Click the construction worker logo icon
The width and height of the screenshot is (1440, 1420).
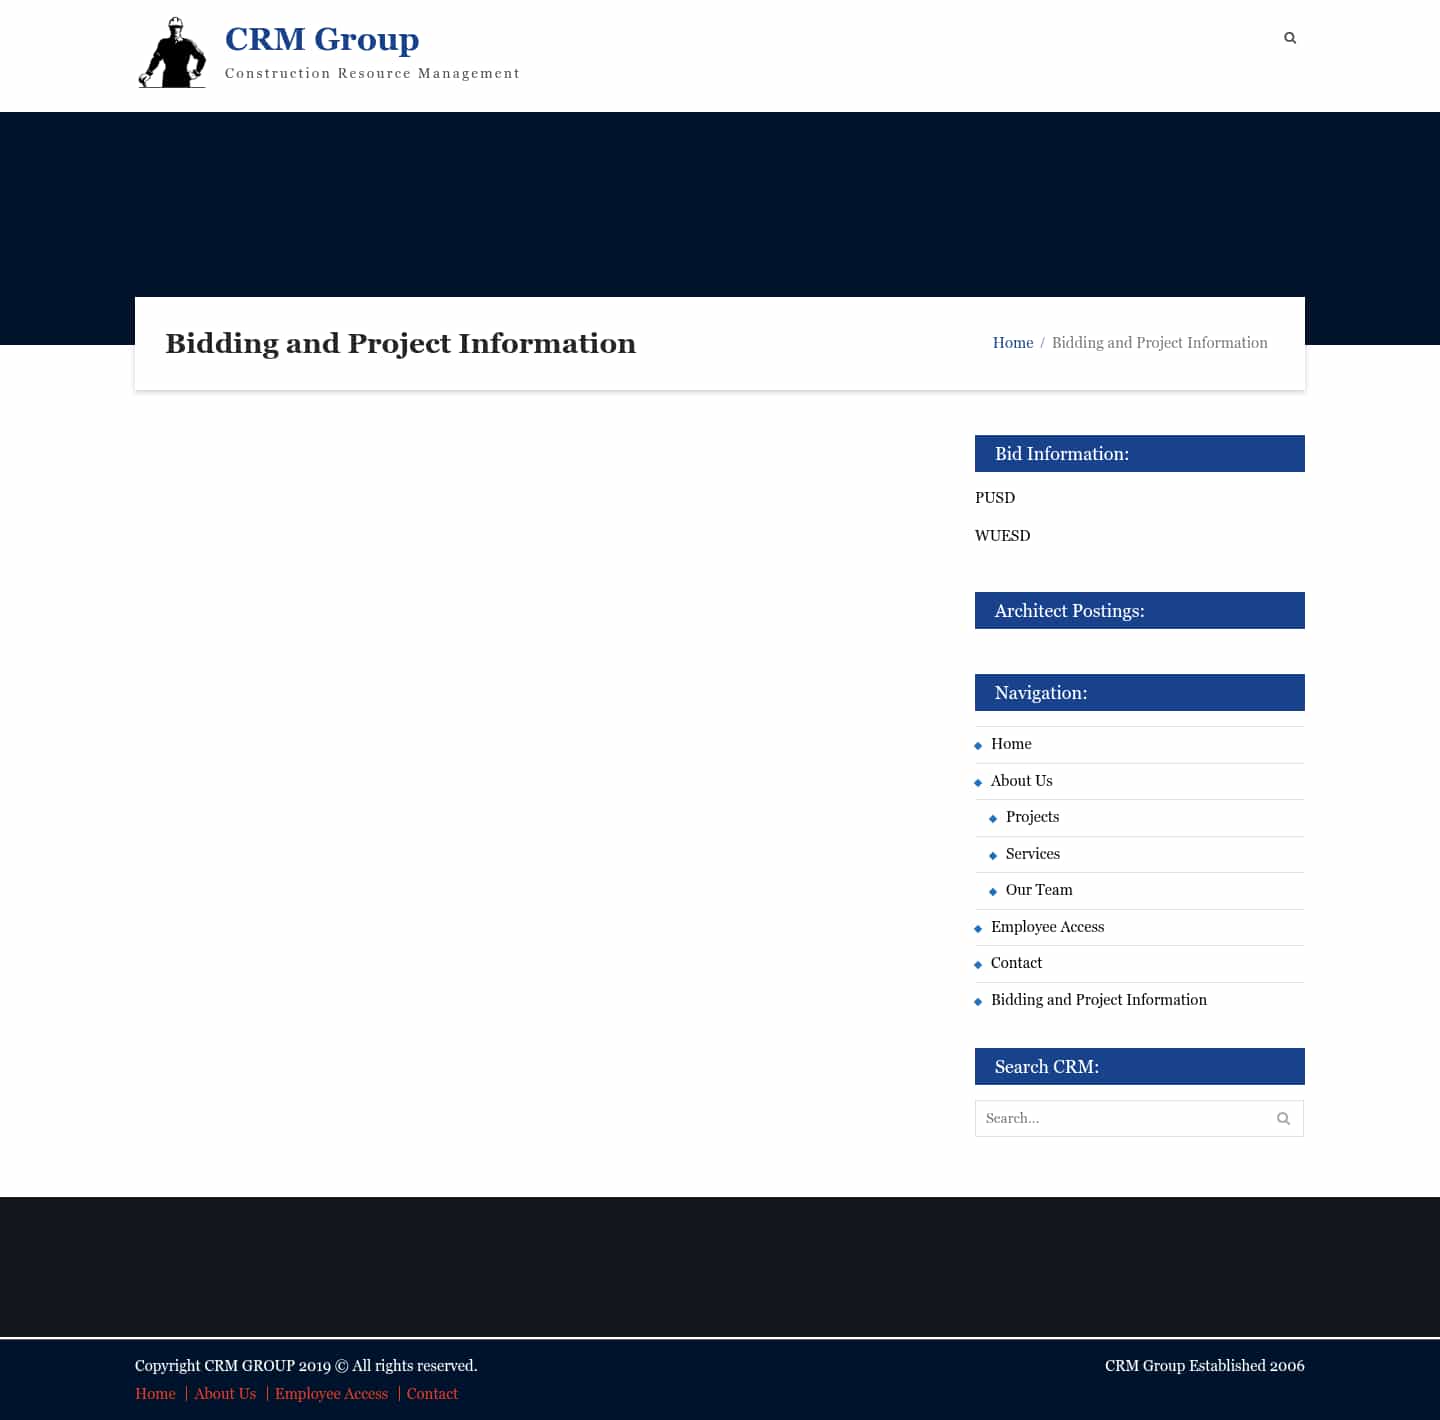[172, 52]
